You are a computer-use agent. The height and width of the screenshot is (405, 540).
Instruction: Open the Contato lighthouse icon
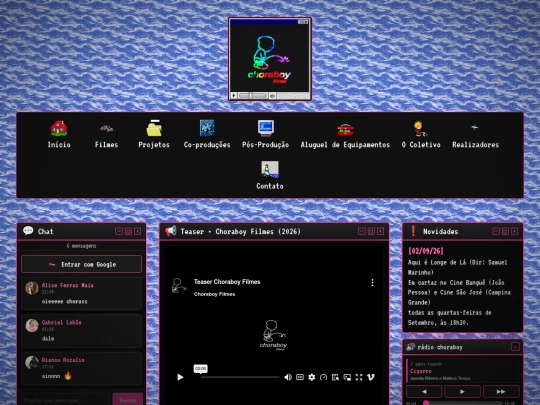270,169
